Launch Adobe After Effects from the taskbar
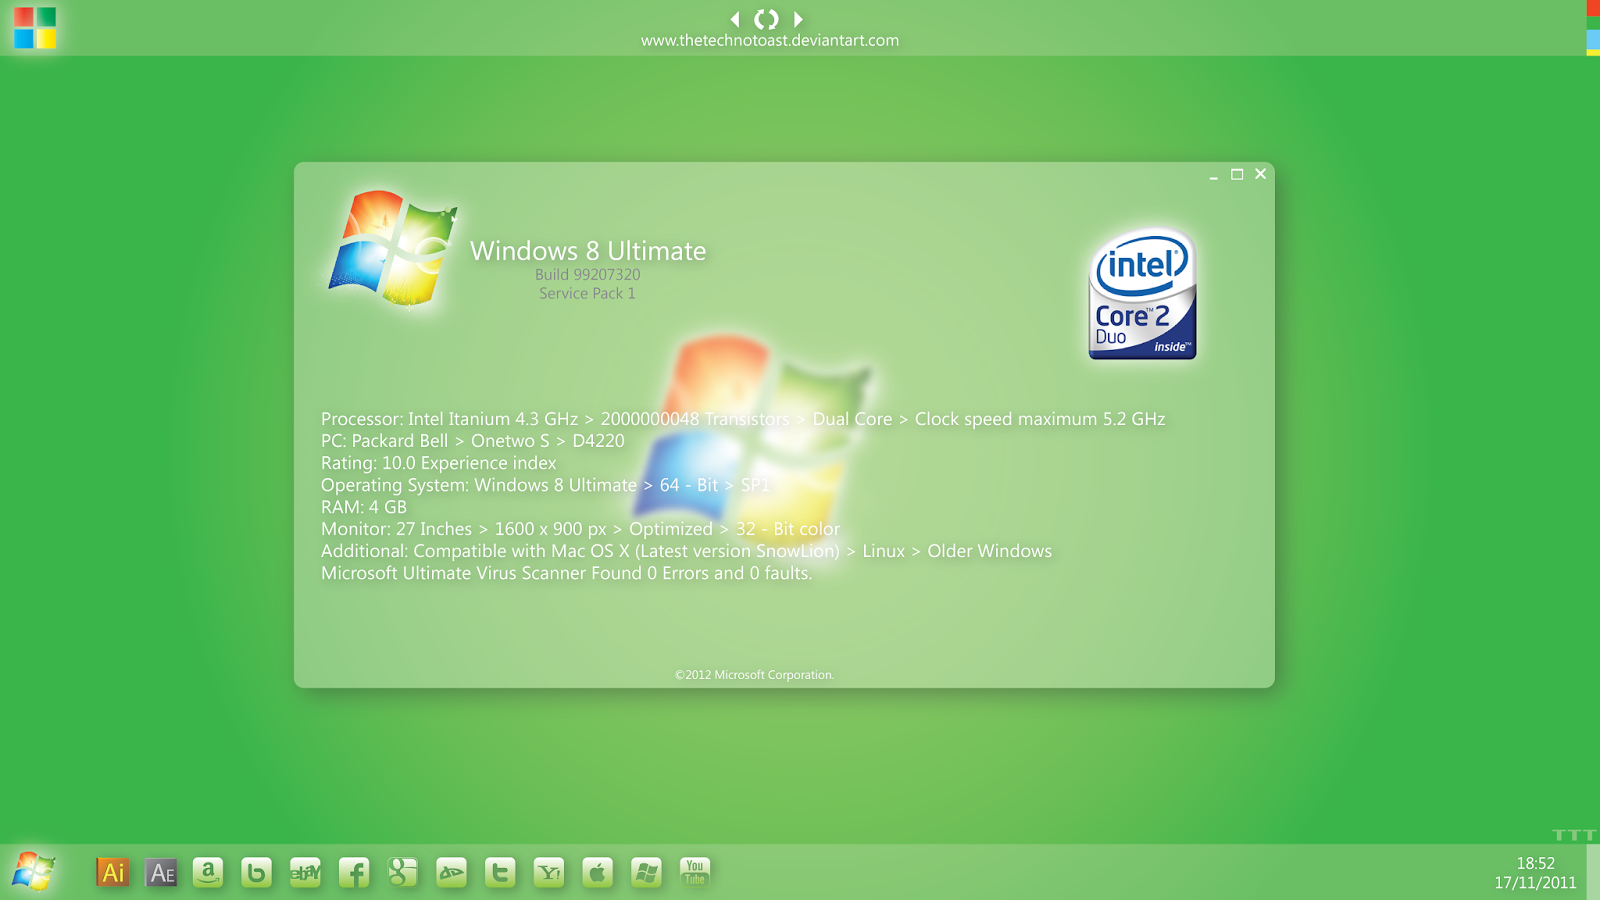 [x=161, y=872]
